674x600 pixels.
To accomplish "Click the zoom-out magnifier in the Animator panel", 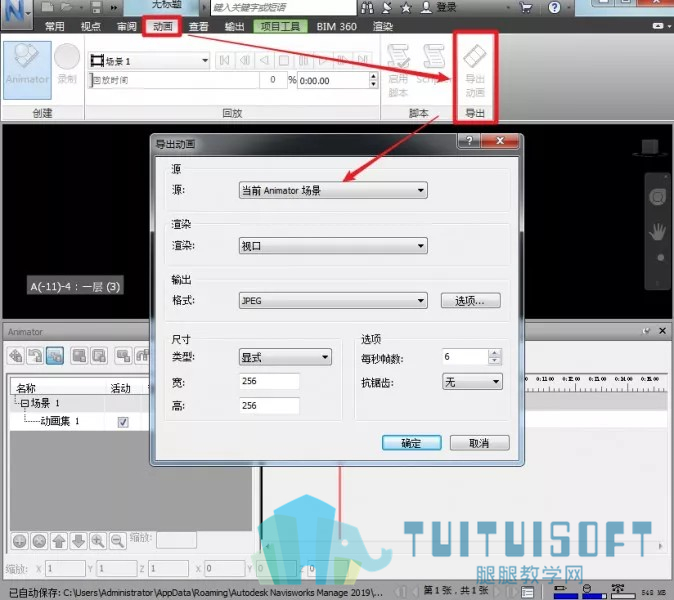I will (117, 541).
